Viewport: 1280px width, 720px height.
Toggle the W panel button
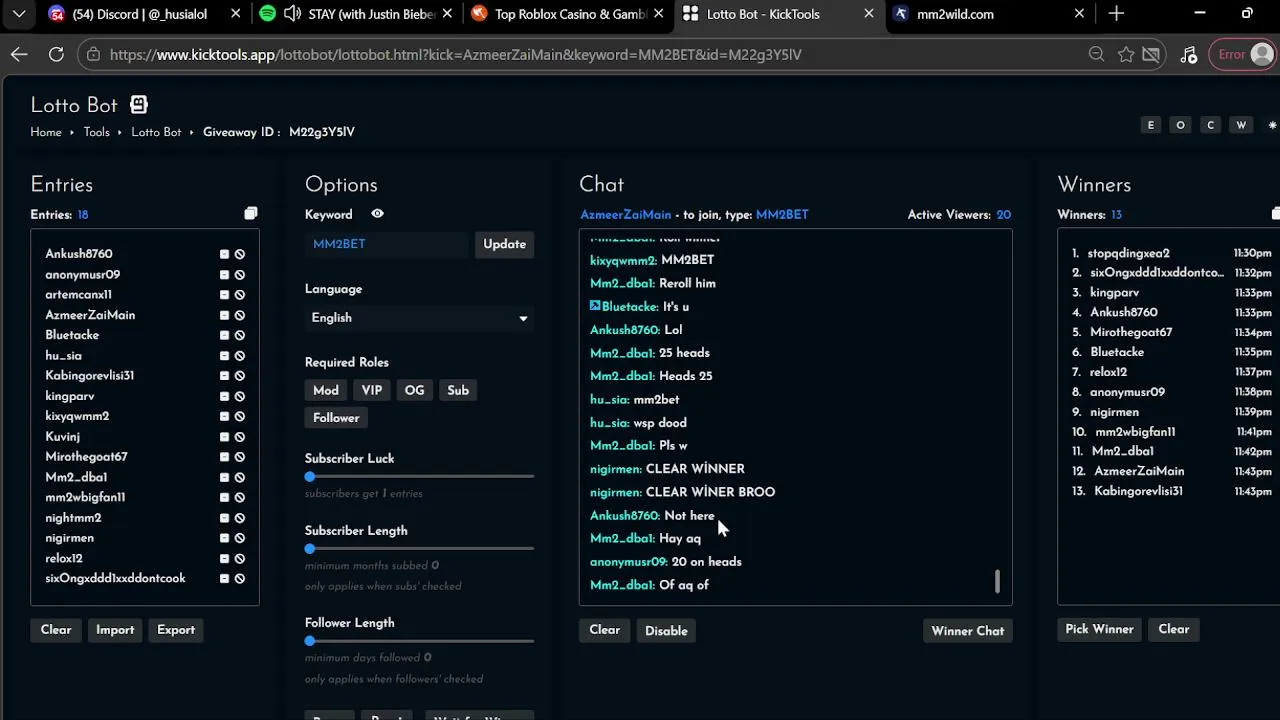(x=1241, y=125)
